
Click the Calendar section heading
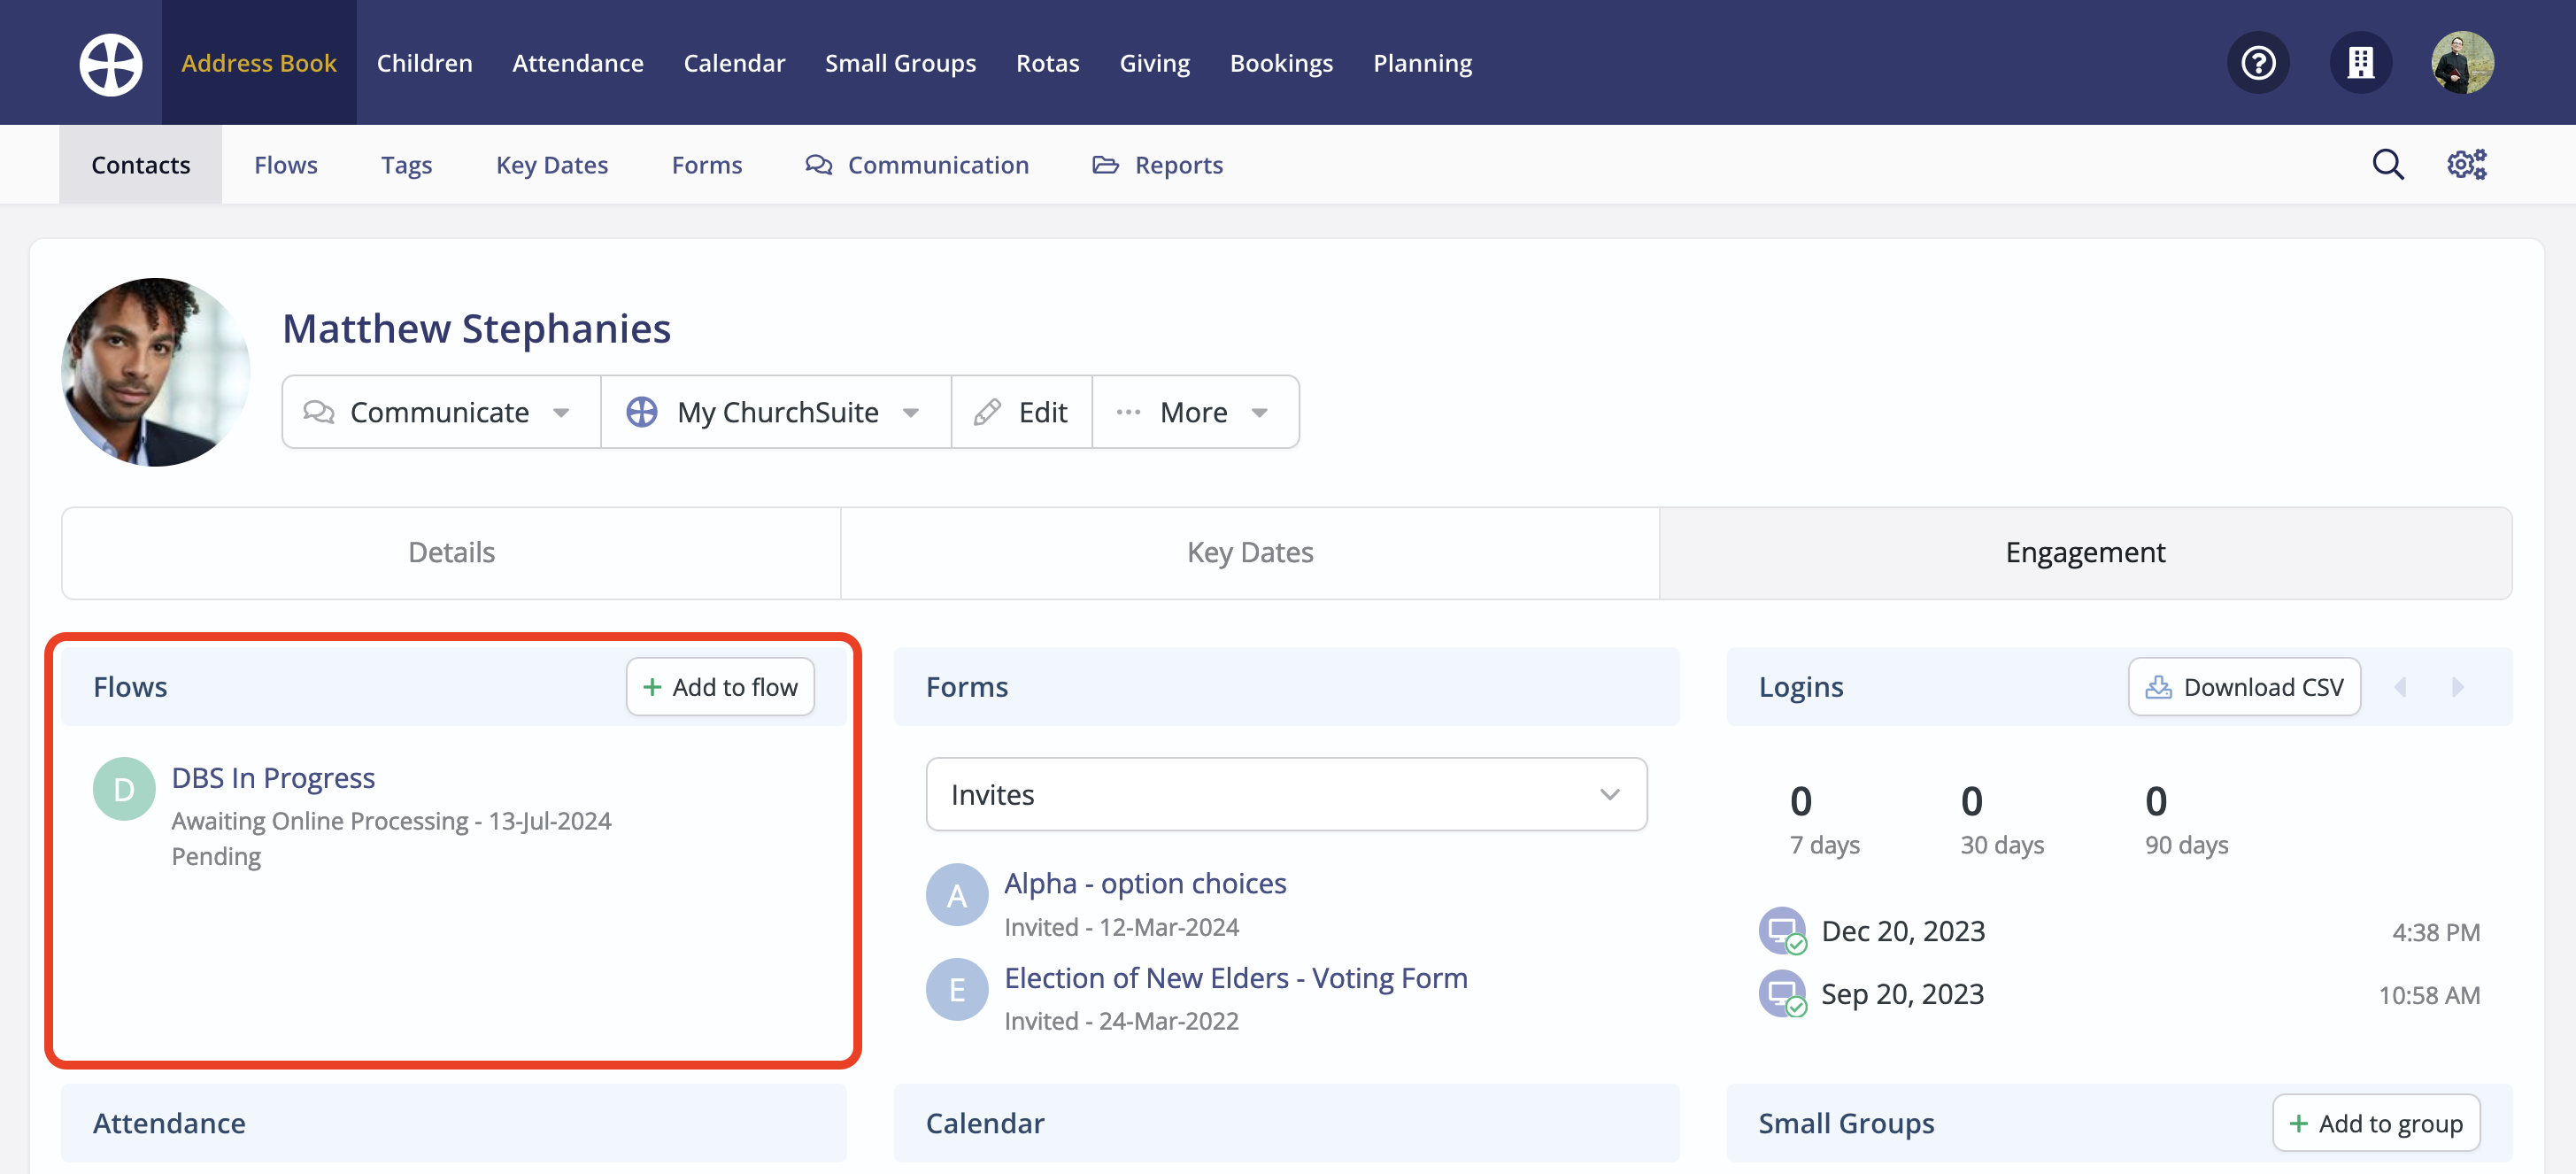coord(985,1123)
